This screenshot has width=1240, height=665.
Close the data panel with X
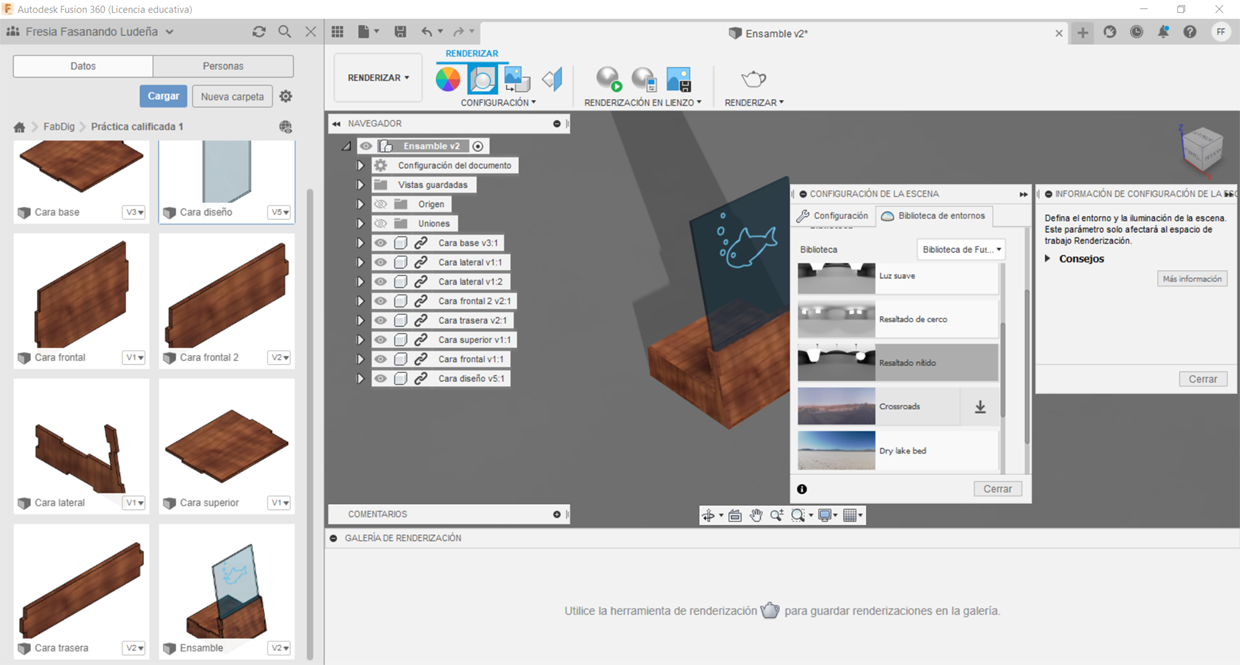311,32
